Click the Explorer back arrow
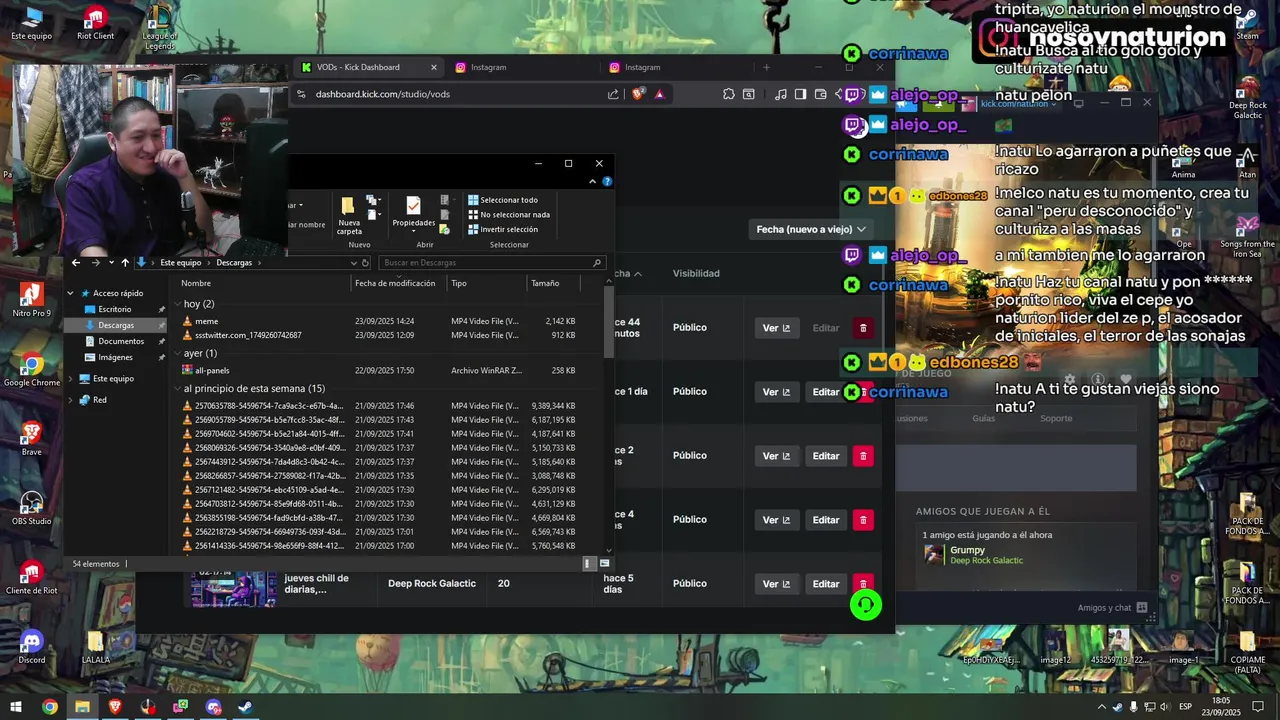The width and height of the screenshot is (1280, 720). pyautogui.click(x=76, y=263)
